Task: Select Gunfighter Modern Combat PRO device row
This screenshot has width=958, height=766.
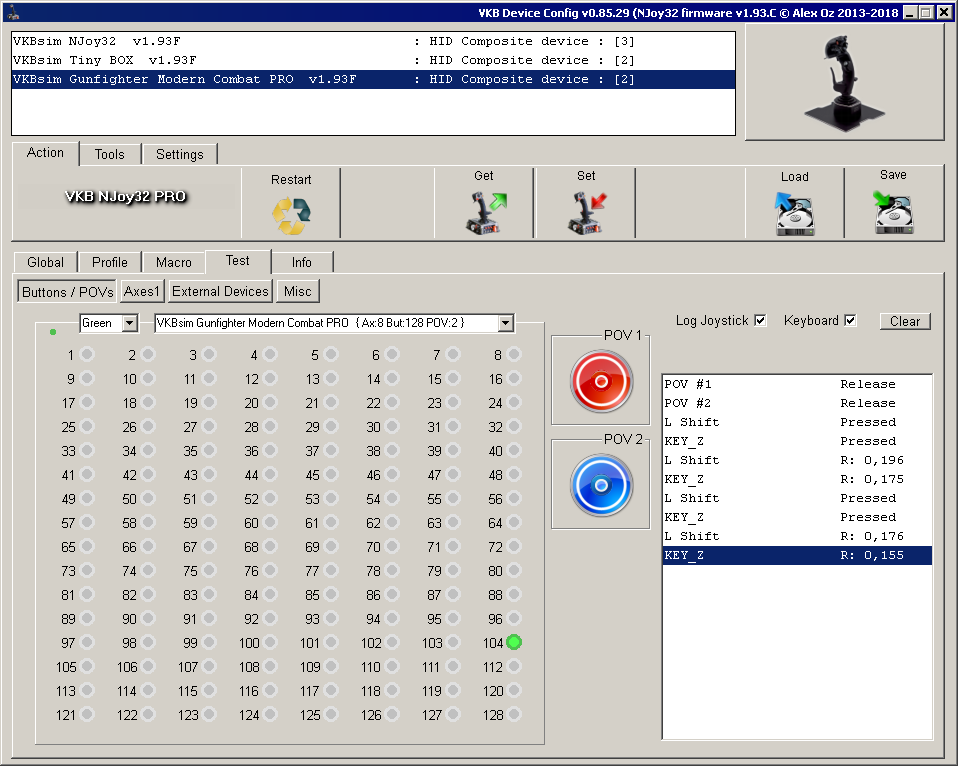Action: point(373,79)
